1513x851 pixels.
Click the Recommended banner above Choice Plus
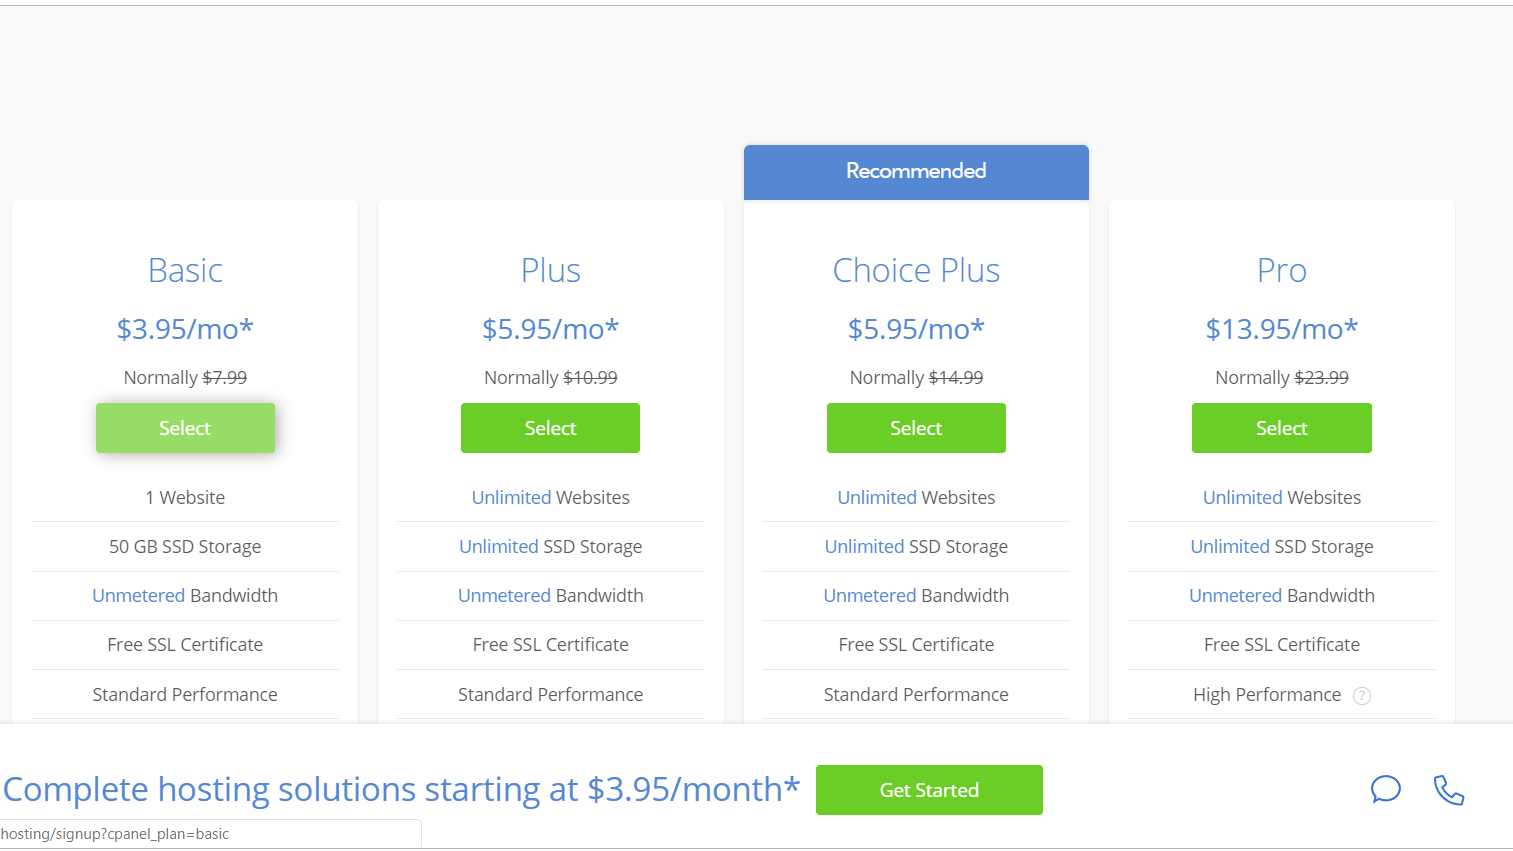916,172
